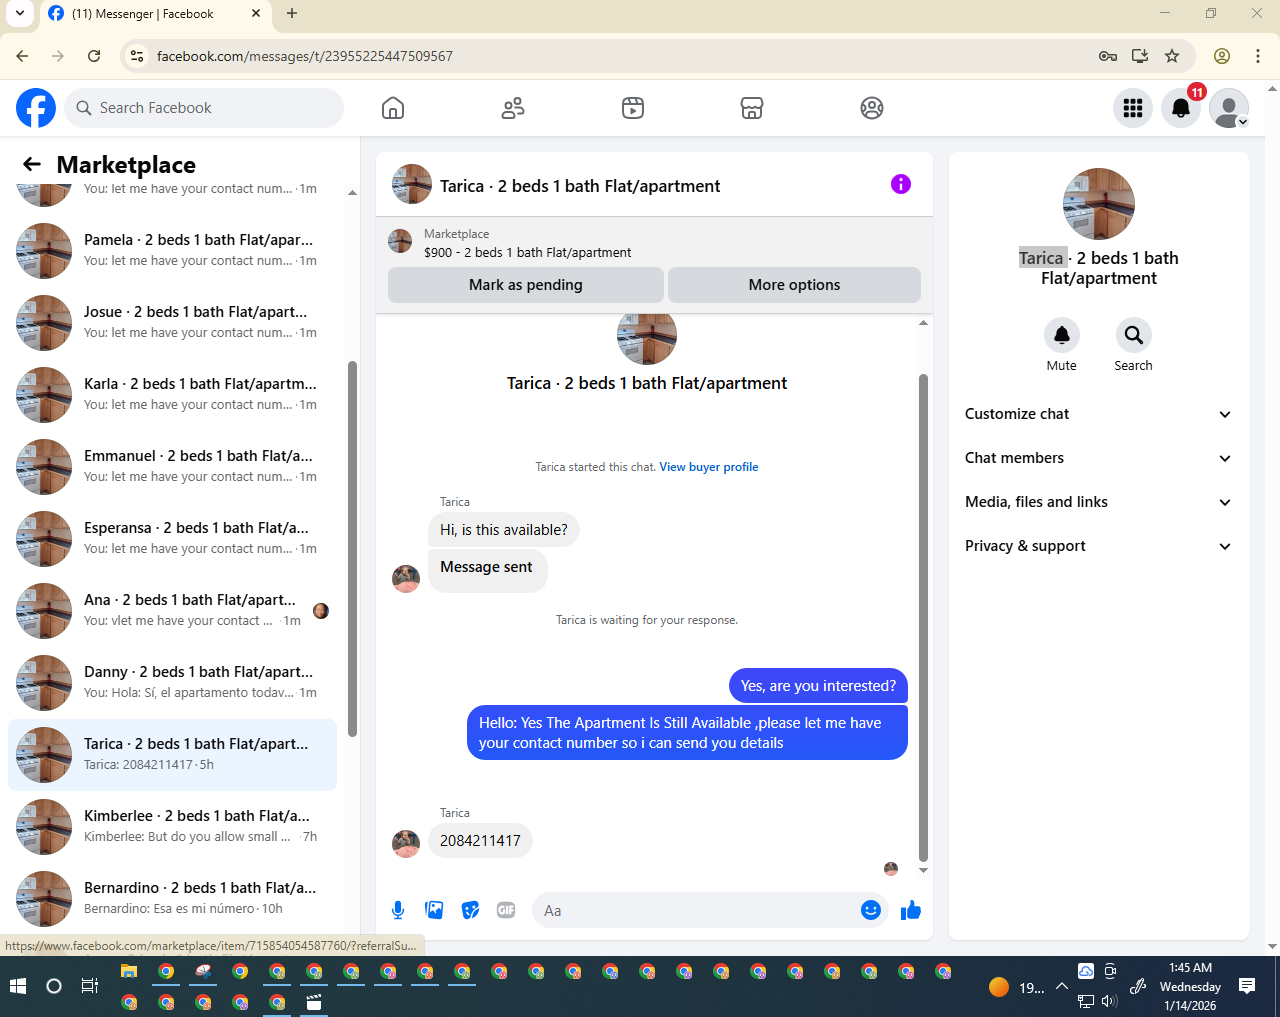Send a thumbs up like
The image size is (1280, 1017).
[x=911, y=910]
